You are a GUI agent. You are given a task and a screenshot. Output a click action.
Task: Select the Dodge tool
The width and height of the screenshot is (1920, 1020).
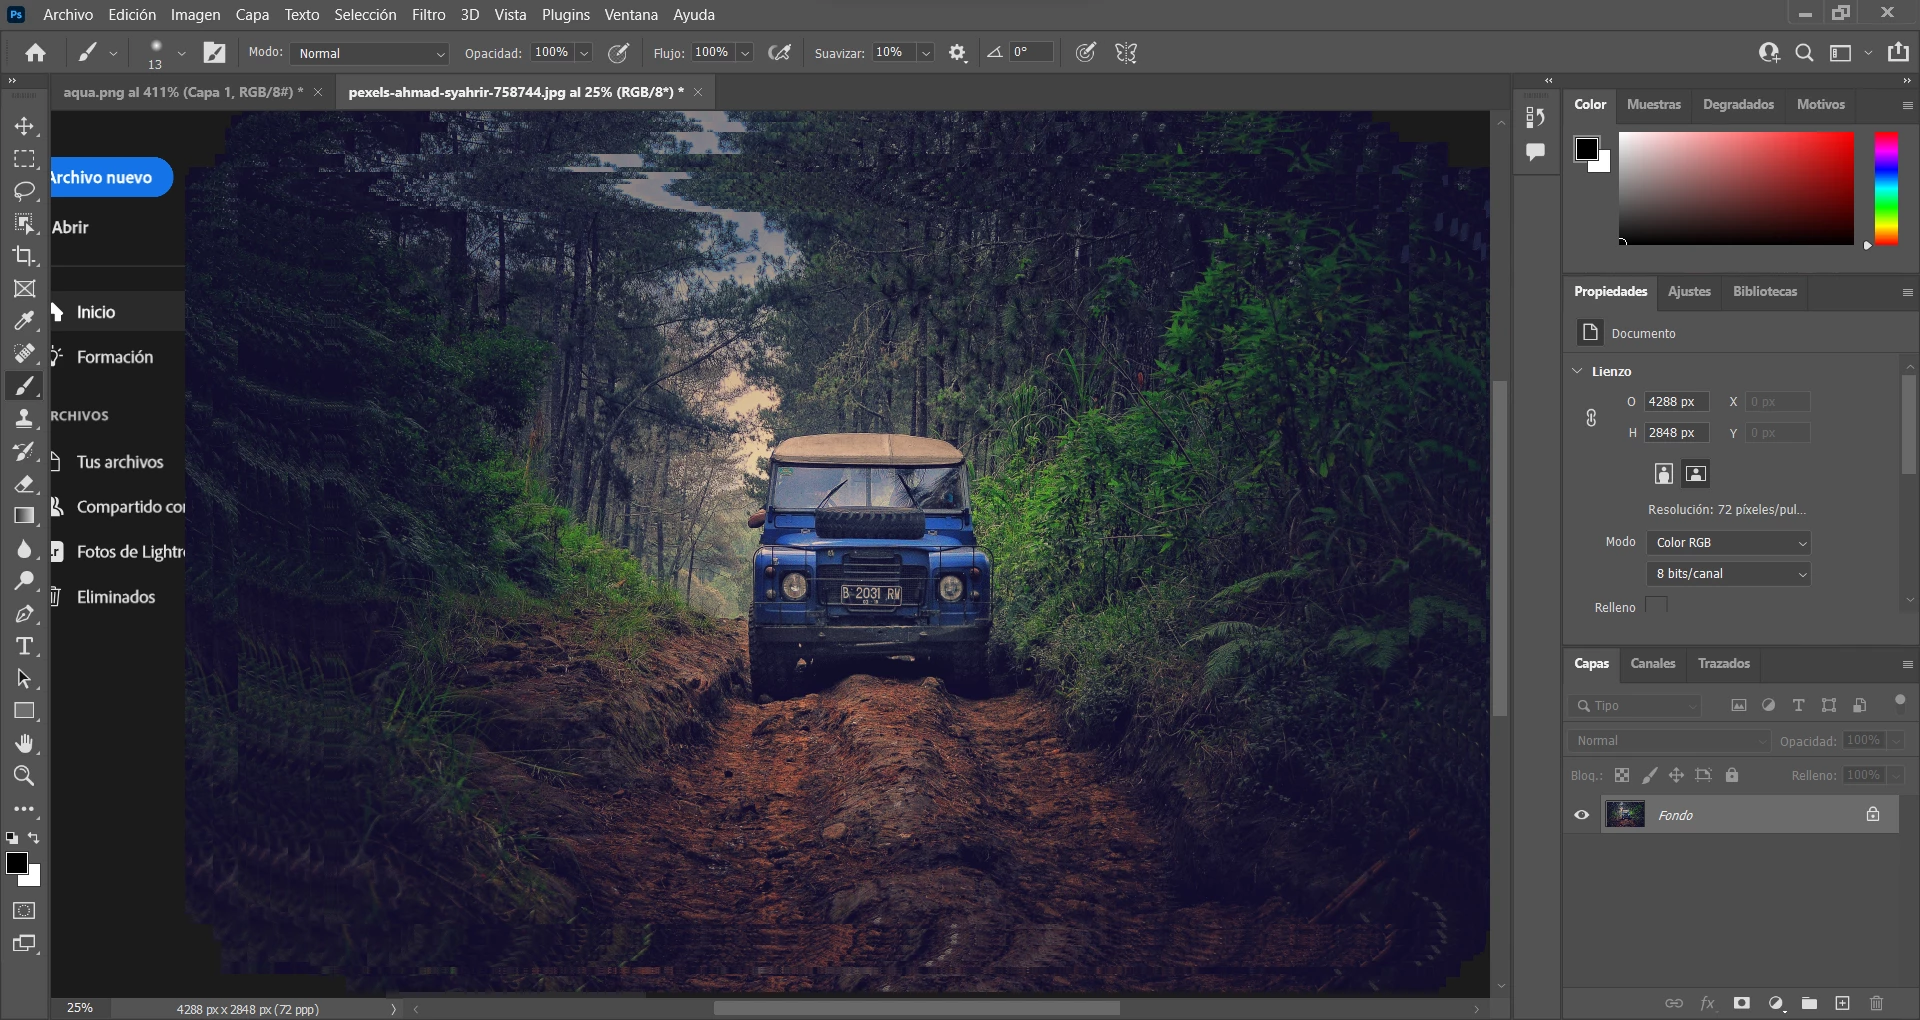pyautogui.click(x=24, y=581)
